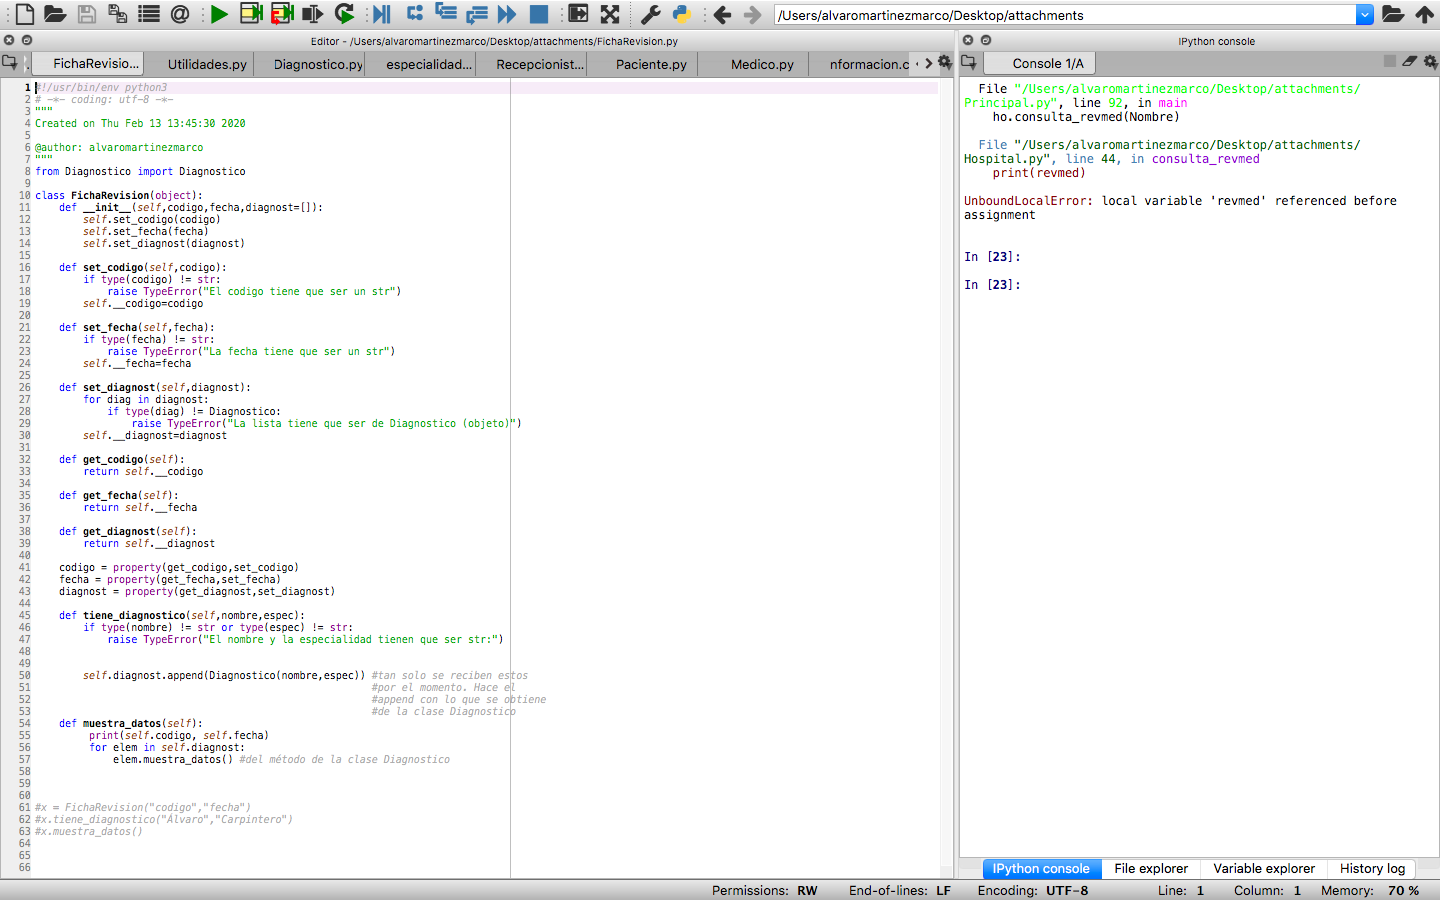
Task: Go to parent directory up-arrow icon
Action: coord(1424,14)
